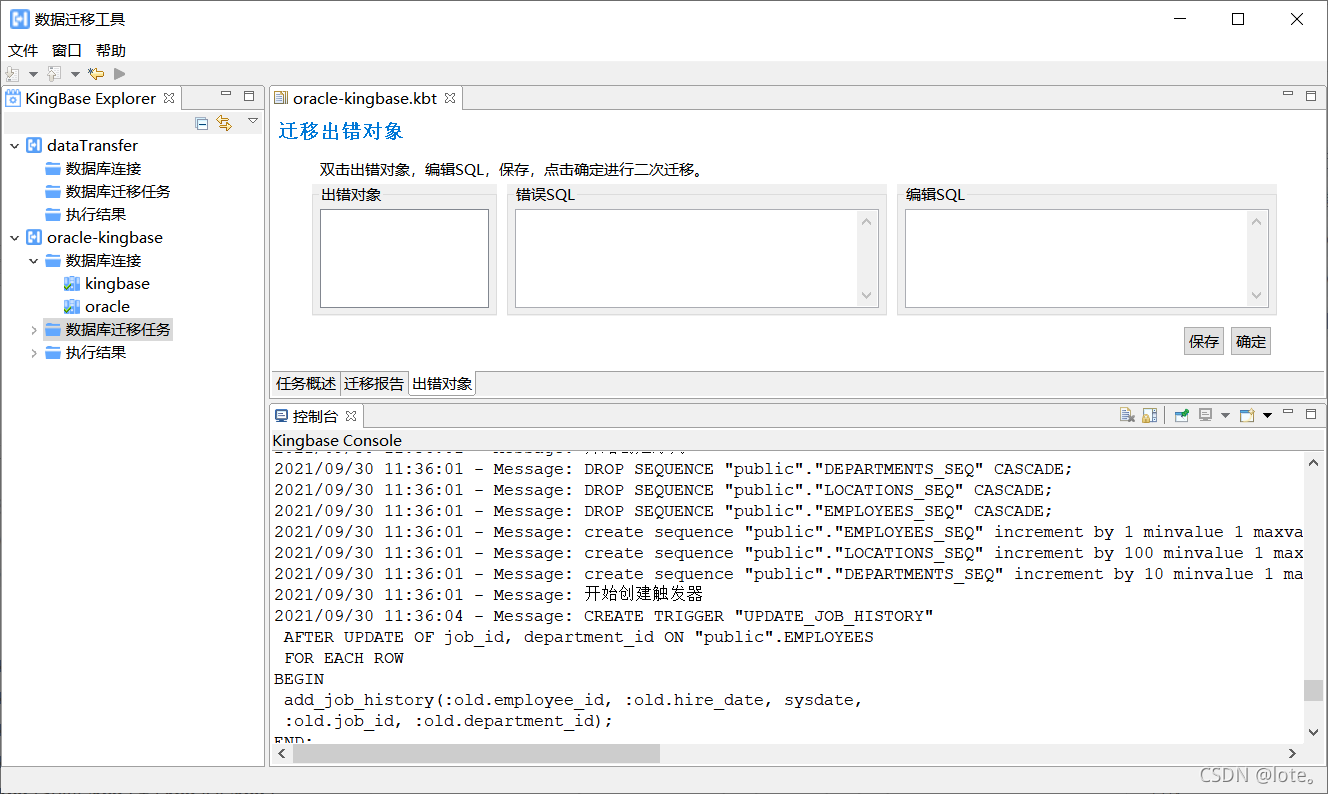Collapse the dataTransfer project node
The width and height of the screenshot is (1328, 794).
click(x=14, y=146)
